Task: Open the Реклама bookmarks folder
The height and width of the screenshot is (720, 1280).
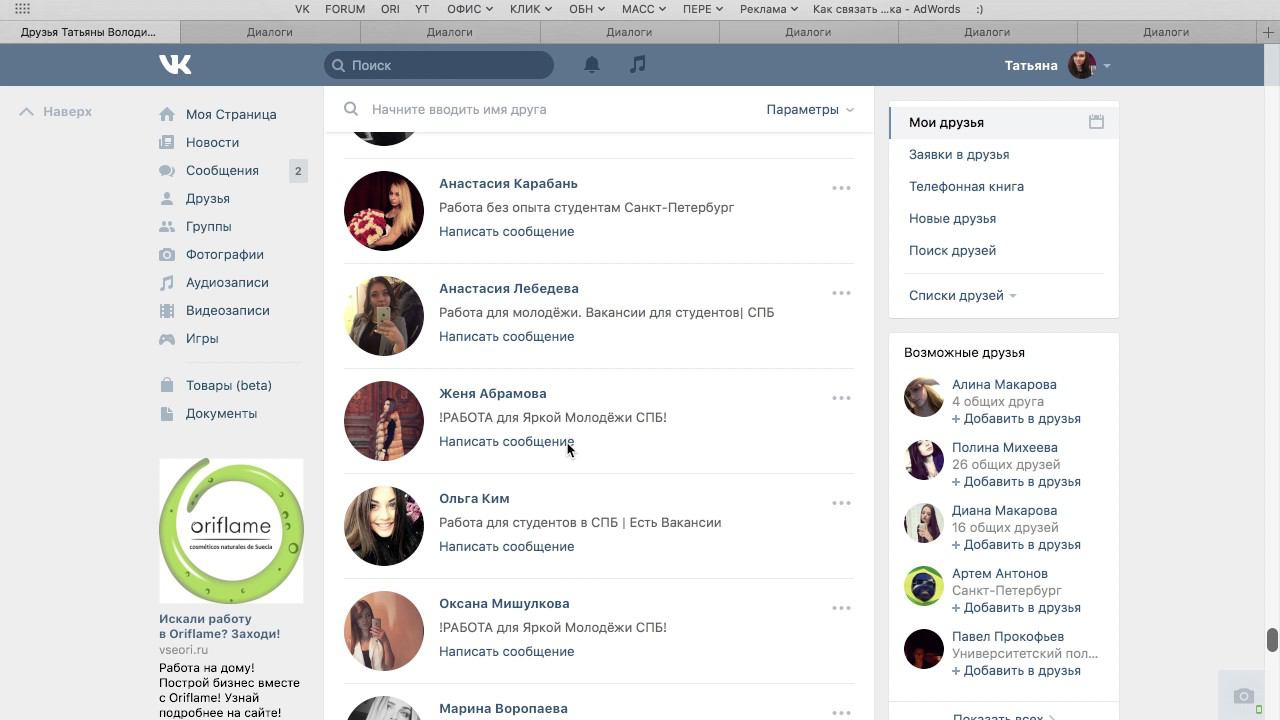Action: pos(768,9)
